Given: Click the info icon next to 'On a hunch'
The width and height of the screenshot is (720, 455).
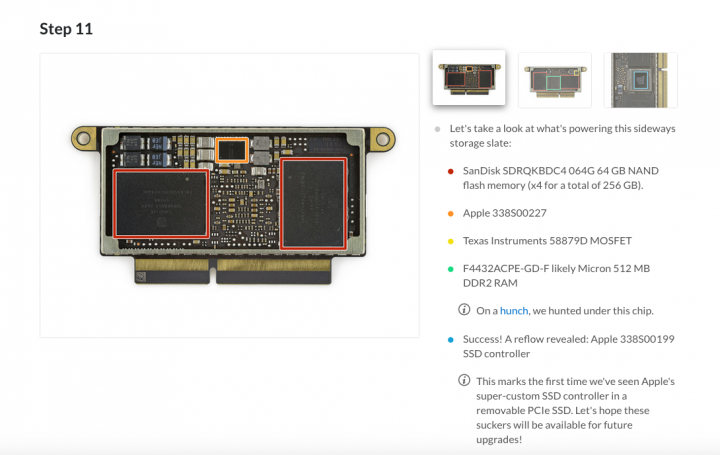Looking at the screenshot, I should (464, 309).
